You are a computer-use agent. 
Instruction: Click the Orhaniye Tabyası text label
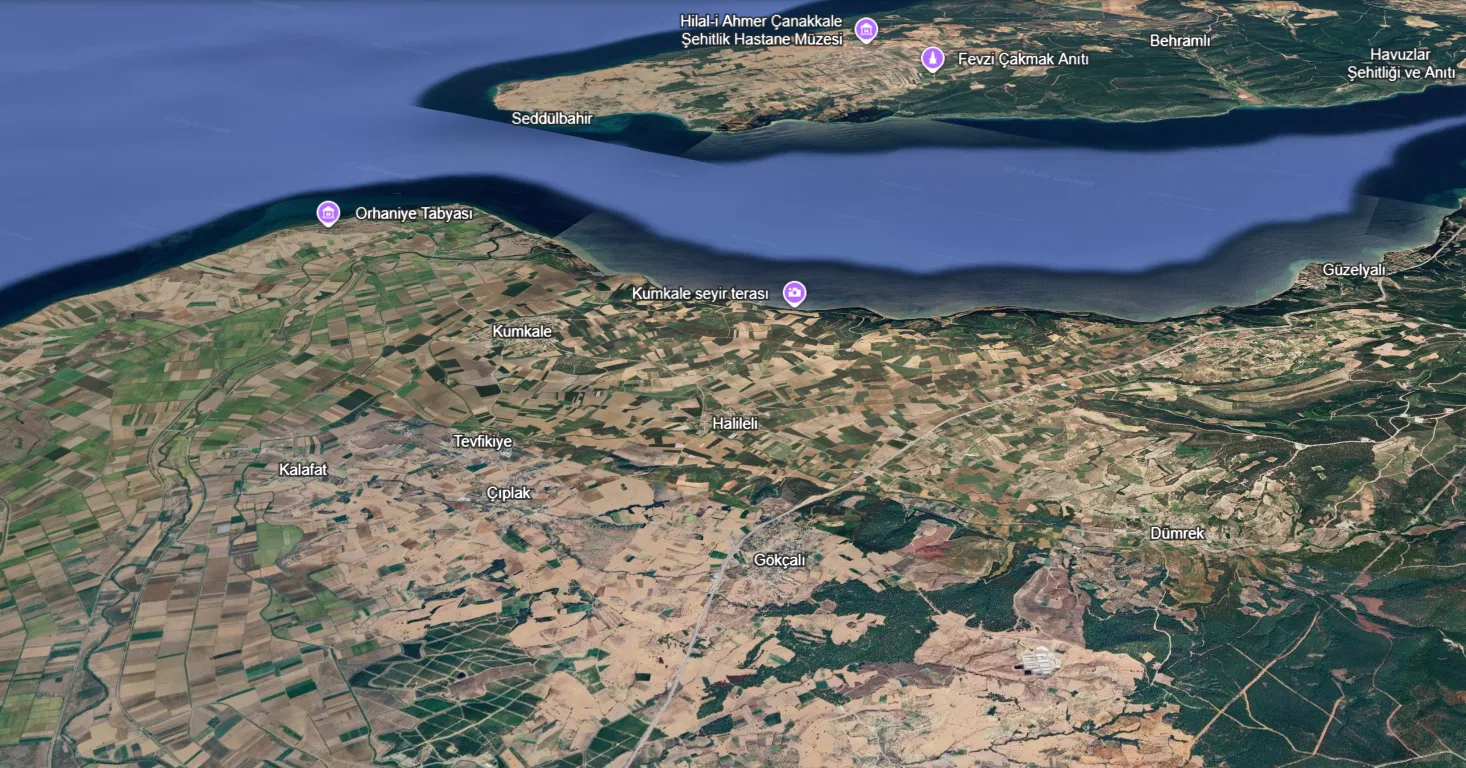click(x=414, y=213)
